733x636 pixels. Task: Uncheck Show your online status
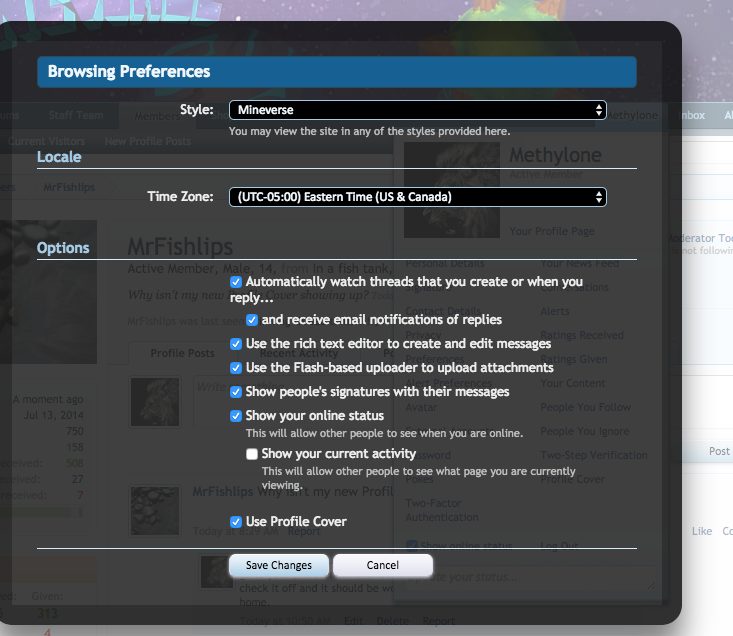point(236,416)
